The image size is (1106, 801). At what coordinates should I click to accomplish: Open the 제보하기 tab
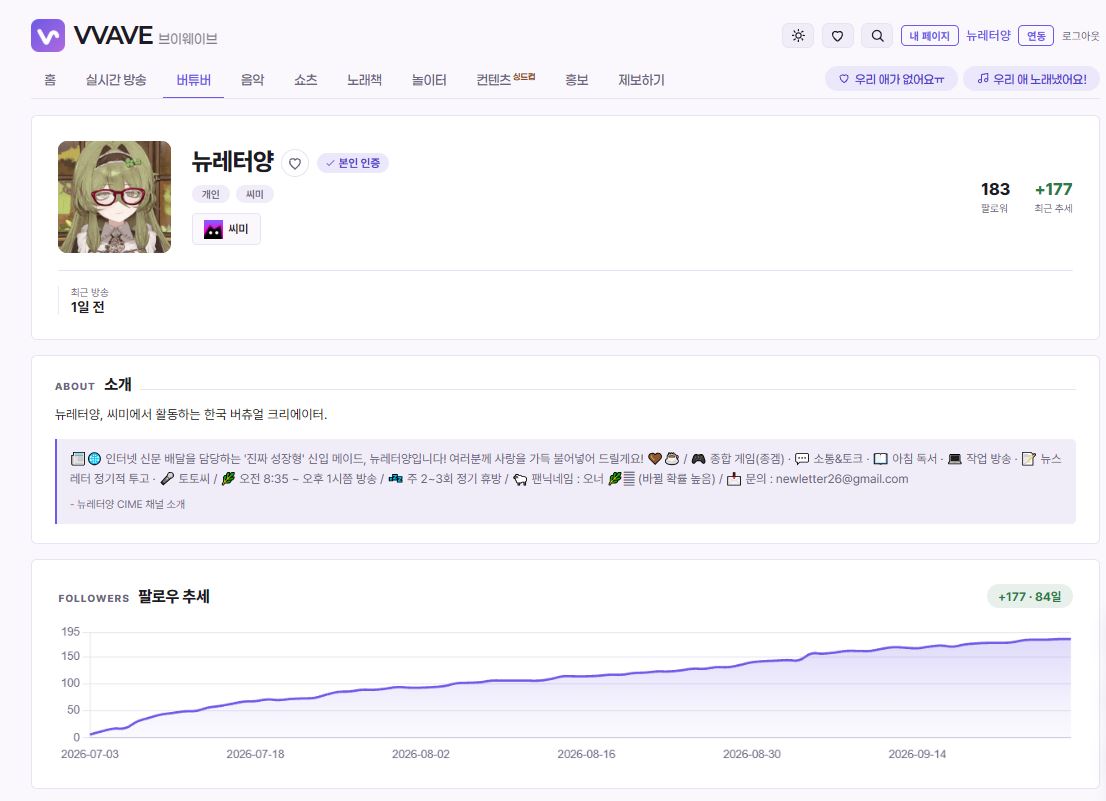pos(641,80)
